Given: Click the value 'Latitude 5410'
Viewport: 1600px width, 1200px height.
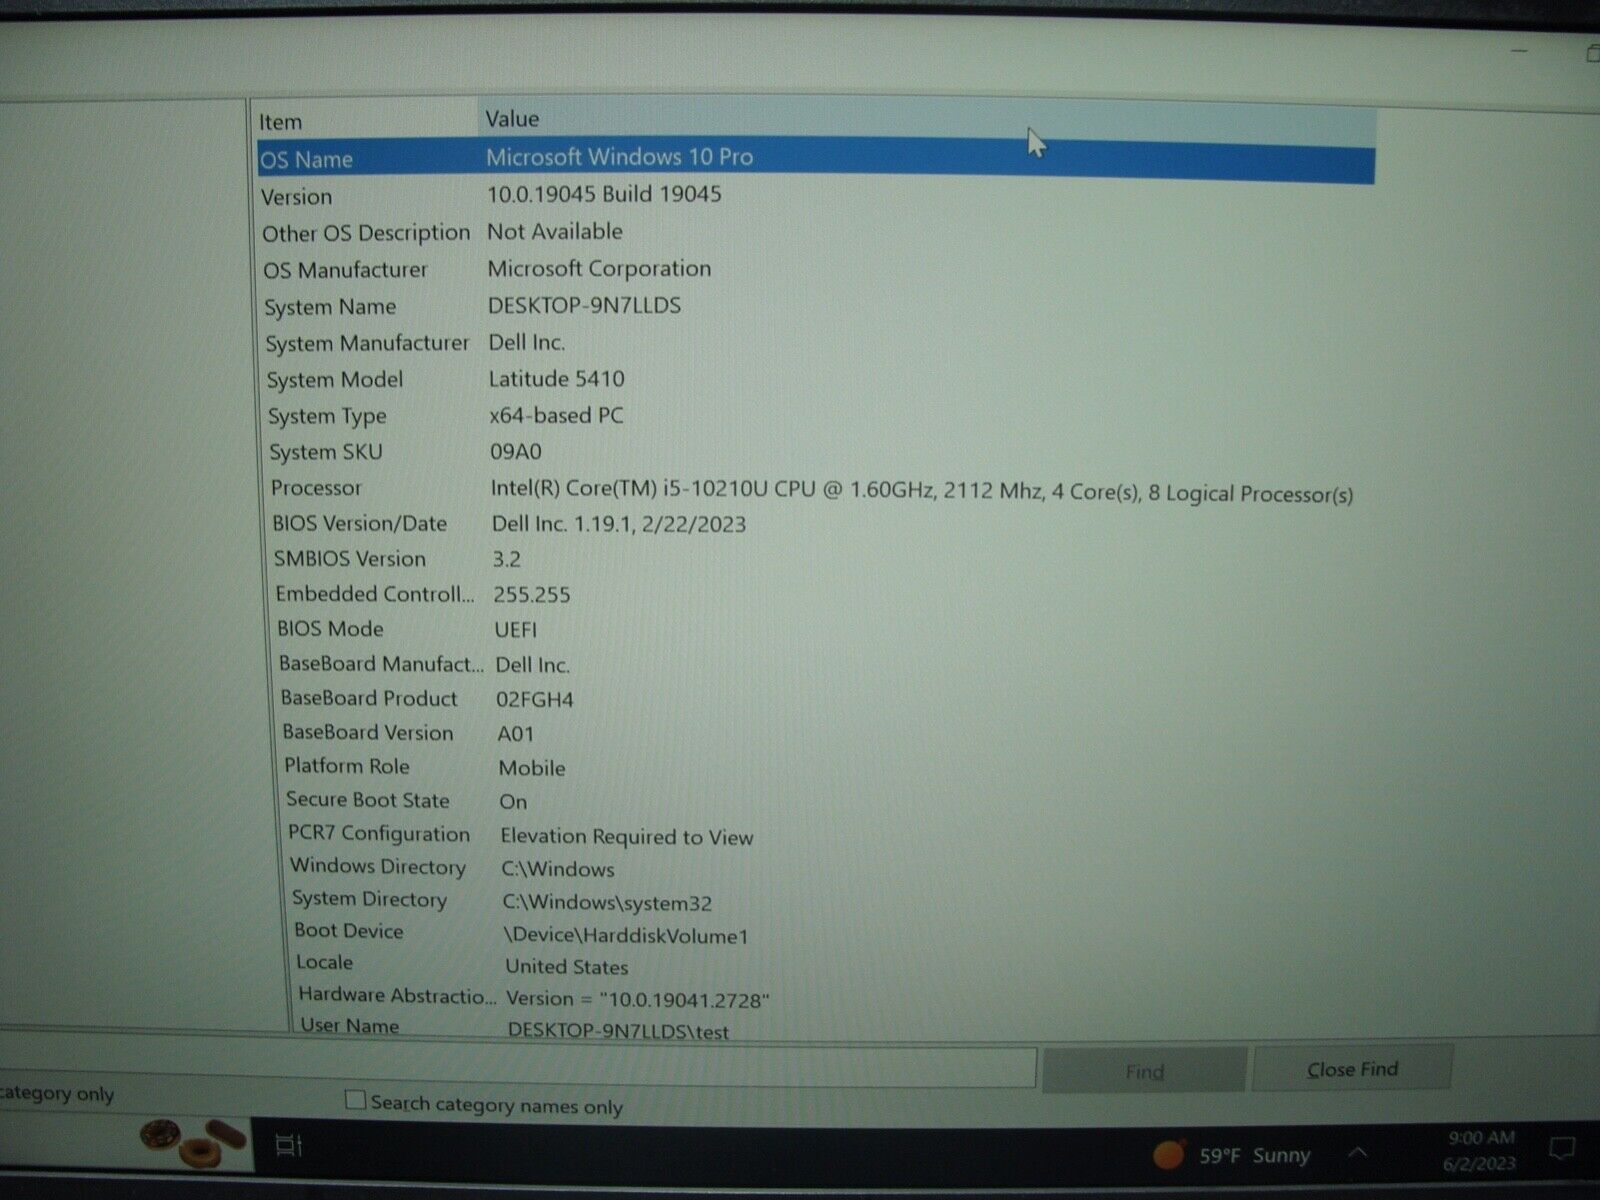Looking at the screenshot, I should tap(556, 379).
